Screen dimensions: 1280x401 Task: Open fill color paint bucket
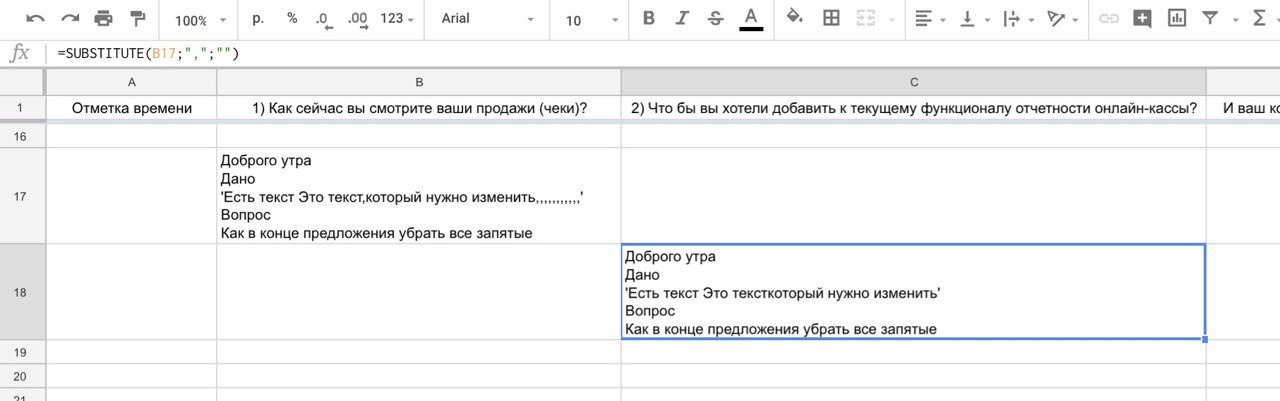(795, 18)
